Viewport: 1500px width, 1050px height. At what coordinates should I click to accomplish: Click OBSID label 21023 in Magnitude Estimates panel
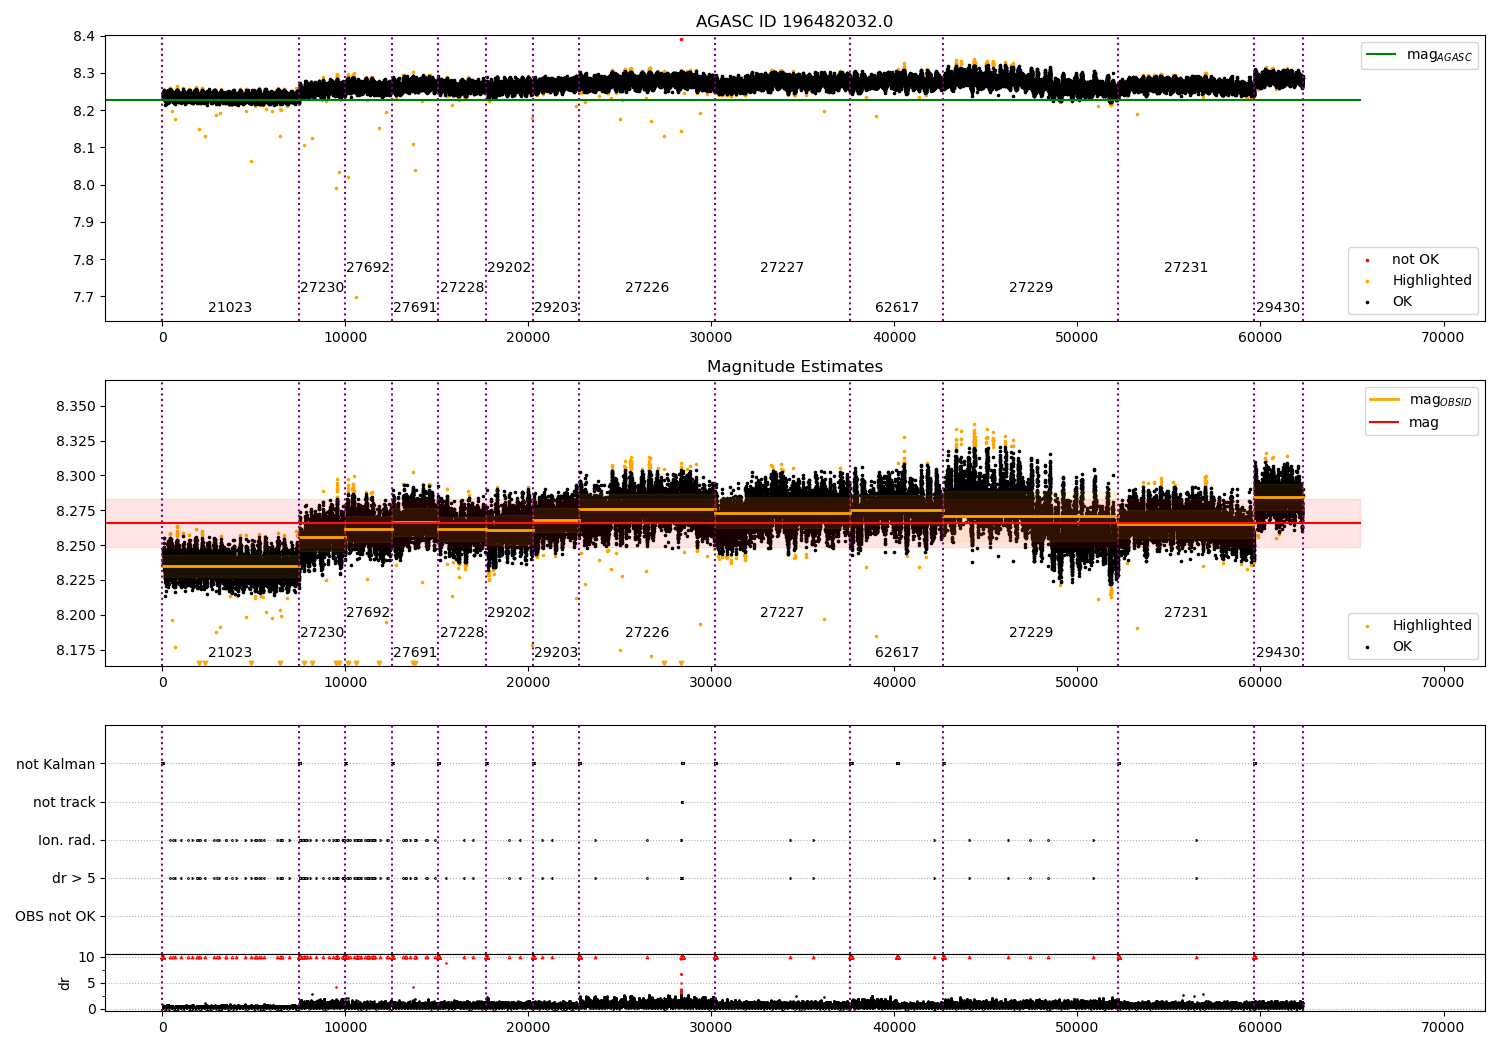coord(230,653)
